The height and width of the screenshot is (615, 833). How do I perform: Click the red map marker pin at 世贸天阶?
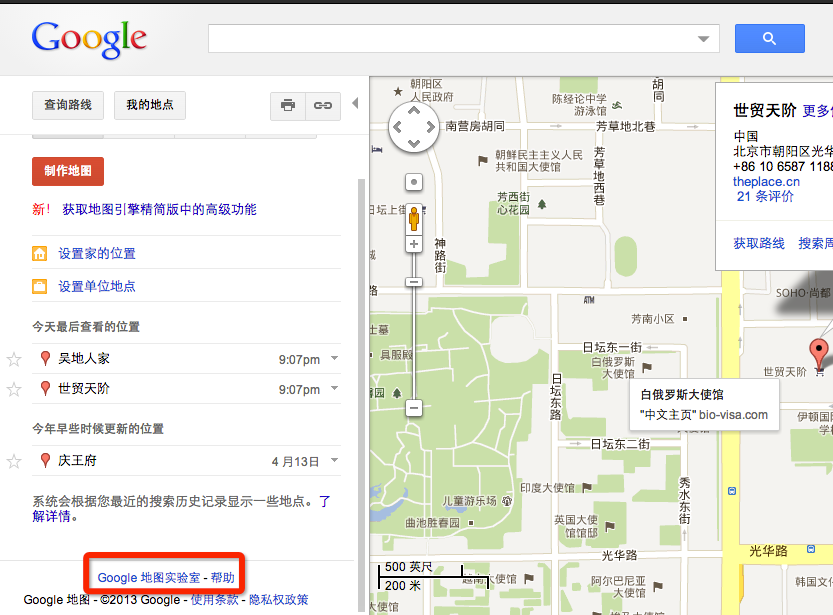[819, 354]
